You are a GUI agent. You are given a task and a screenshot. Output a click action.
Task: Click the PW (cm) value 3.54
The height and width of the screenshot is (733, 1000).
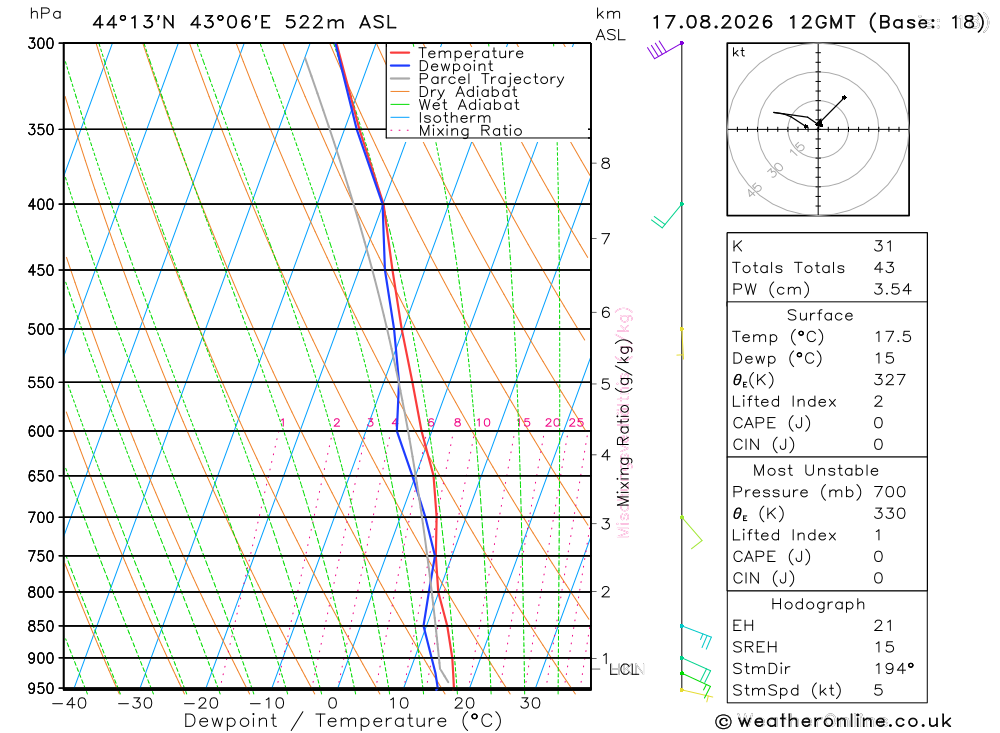click(x=893, y=289)
